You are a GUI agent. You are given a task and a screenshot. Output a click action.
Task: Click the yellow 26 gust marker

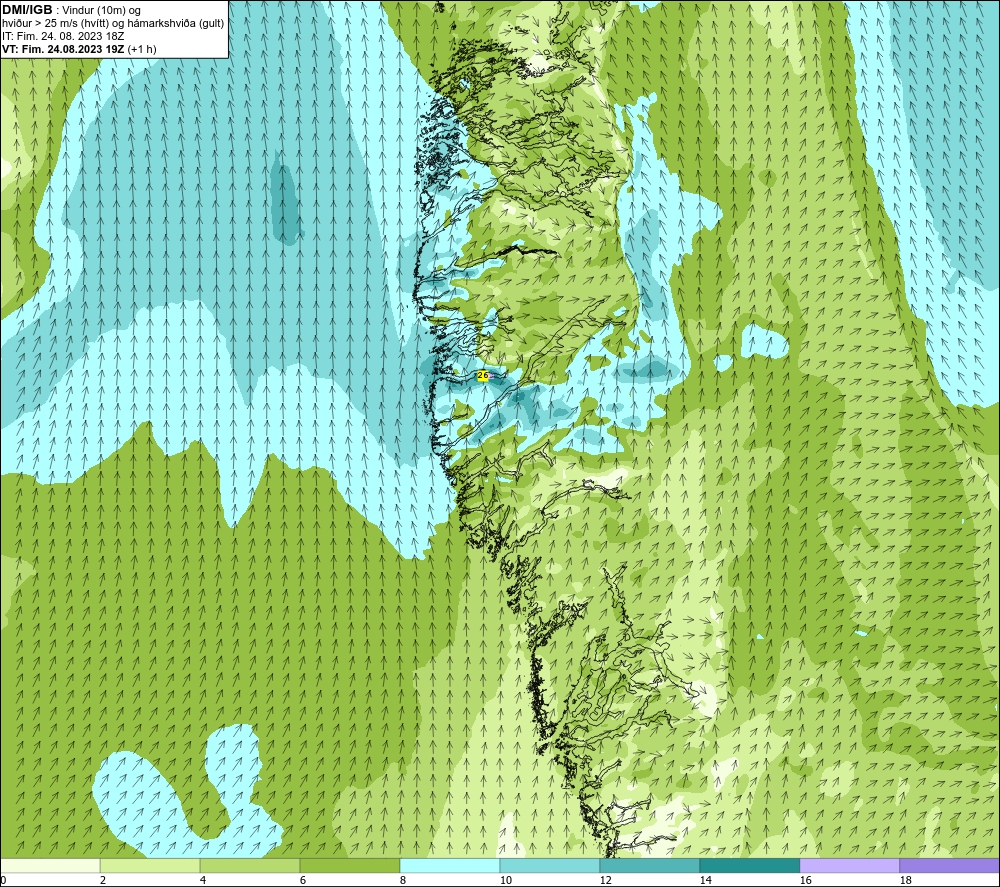click(x=482, y=376)
